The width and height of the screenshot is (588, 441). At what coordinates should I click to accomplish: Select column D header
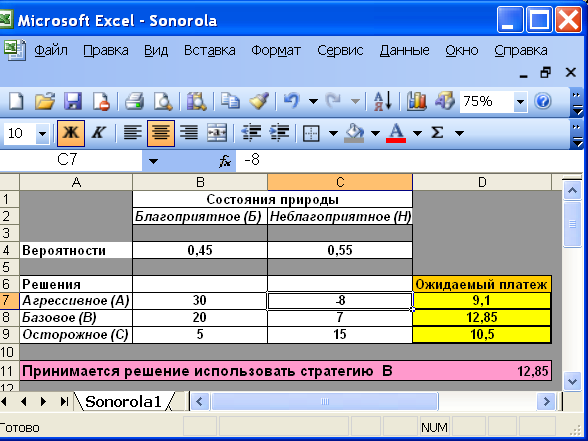click(x=482, y=182)
